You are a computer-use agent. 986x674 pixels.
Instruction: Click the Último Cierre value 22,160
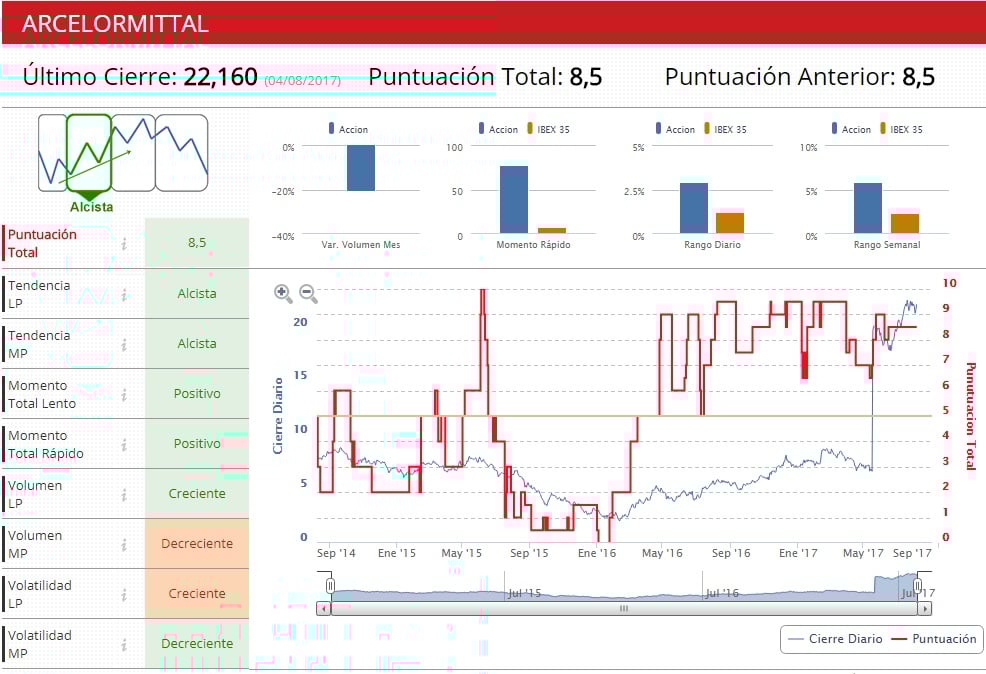click(x=221, y=77)
